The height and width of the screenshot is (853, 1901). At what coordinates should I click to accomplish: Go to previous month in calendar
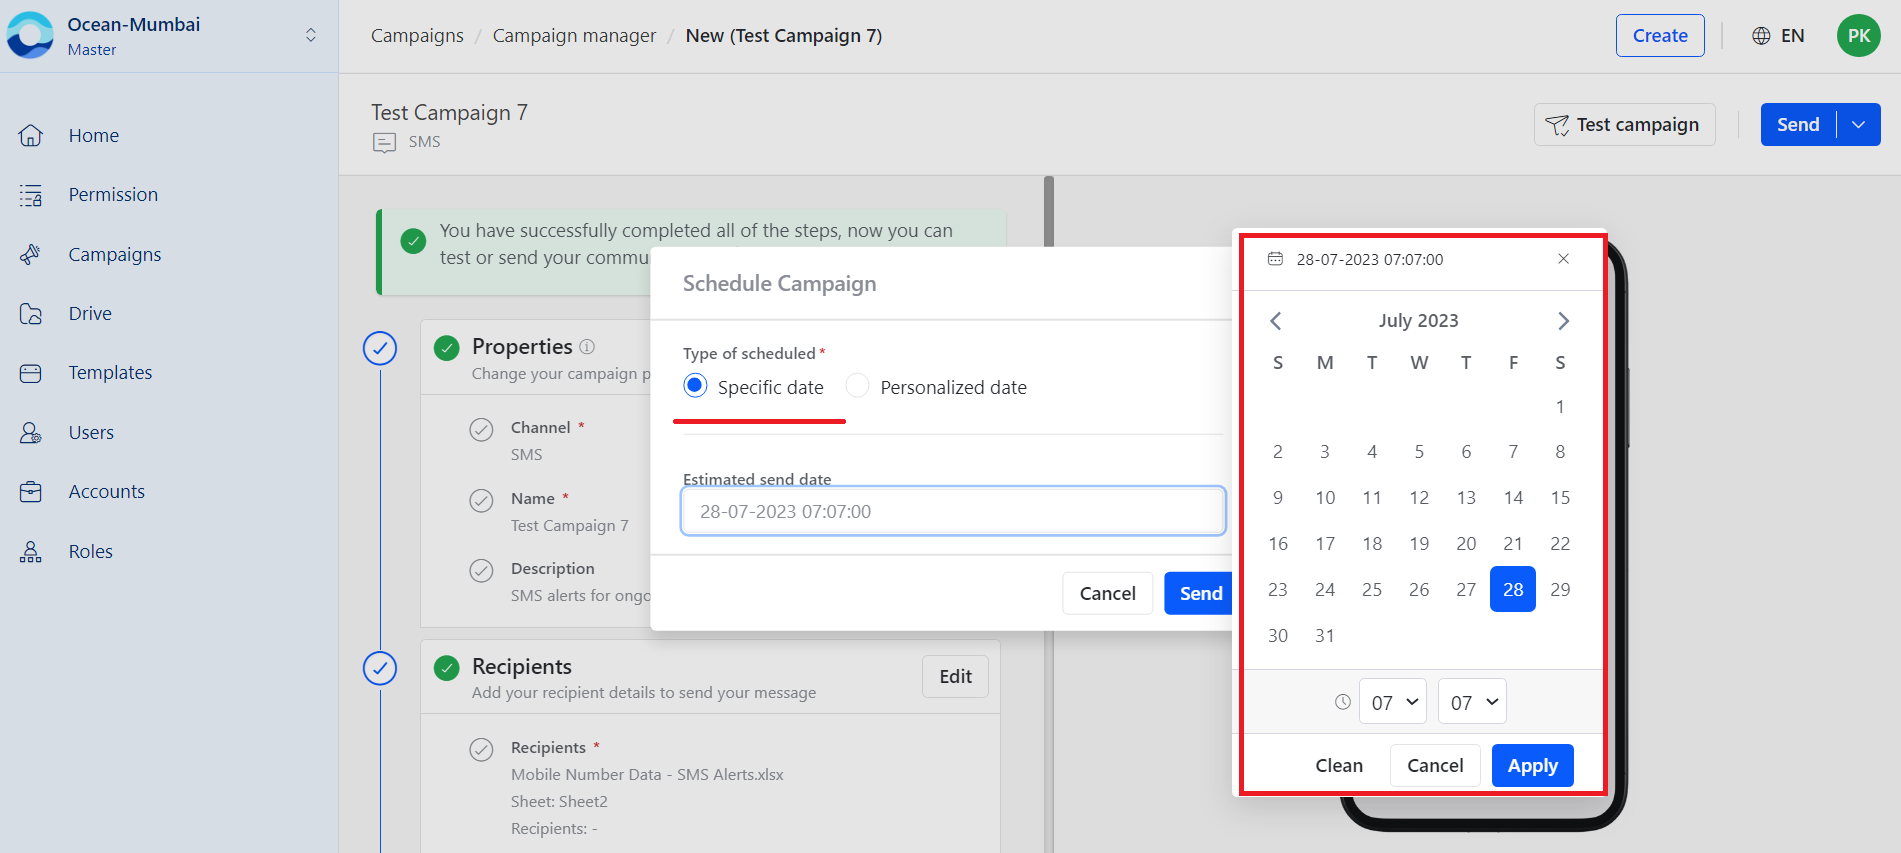pyautogui.click(x=1275, y=321)
